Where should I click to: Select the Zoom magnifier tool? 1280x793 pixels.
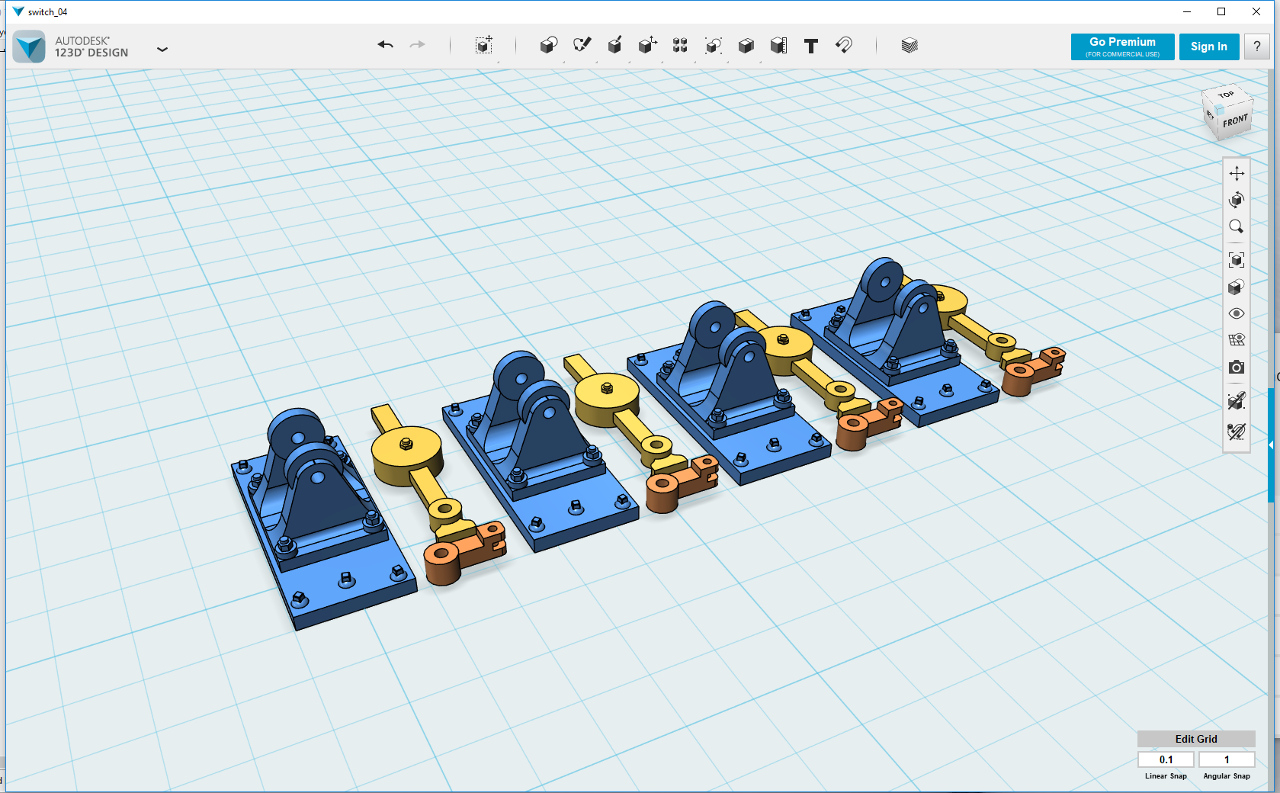click(1237, 227)
